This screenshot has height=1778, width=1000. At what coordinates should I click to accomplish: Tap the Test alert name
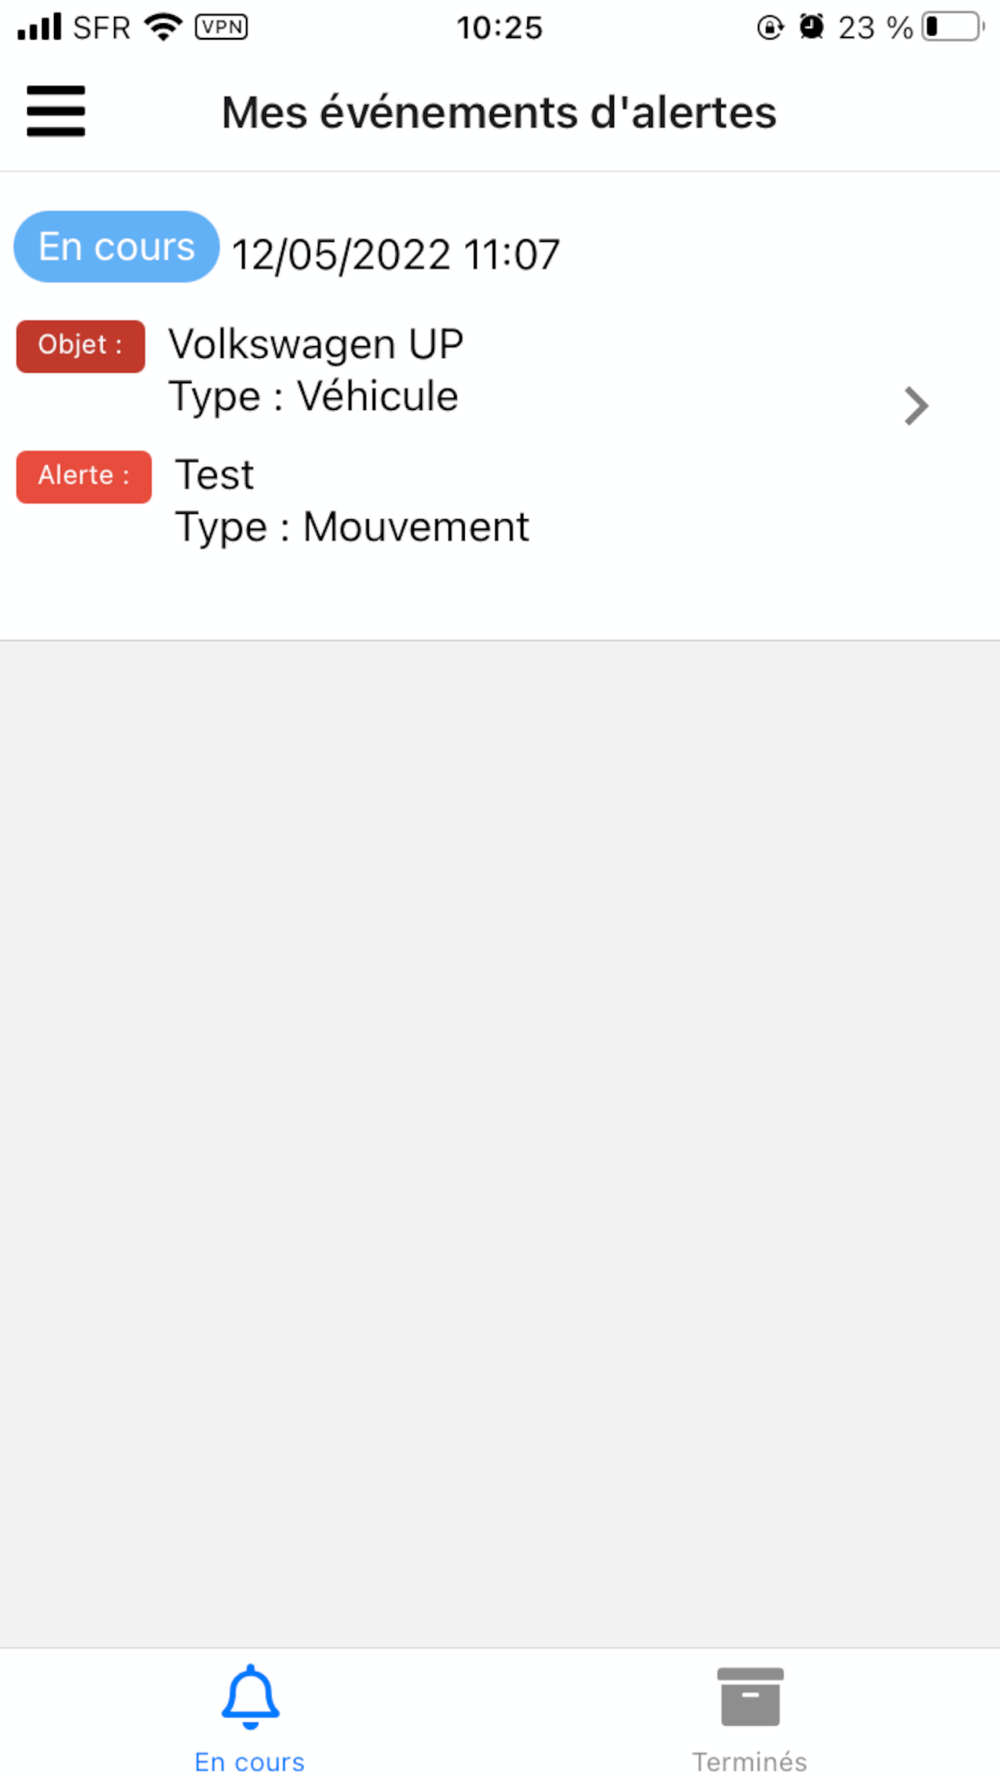click(x=215, y=475)
